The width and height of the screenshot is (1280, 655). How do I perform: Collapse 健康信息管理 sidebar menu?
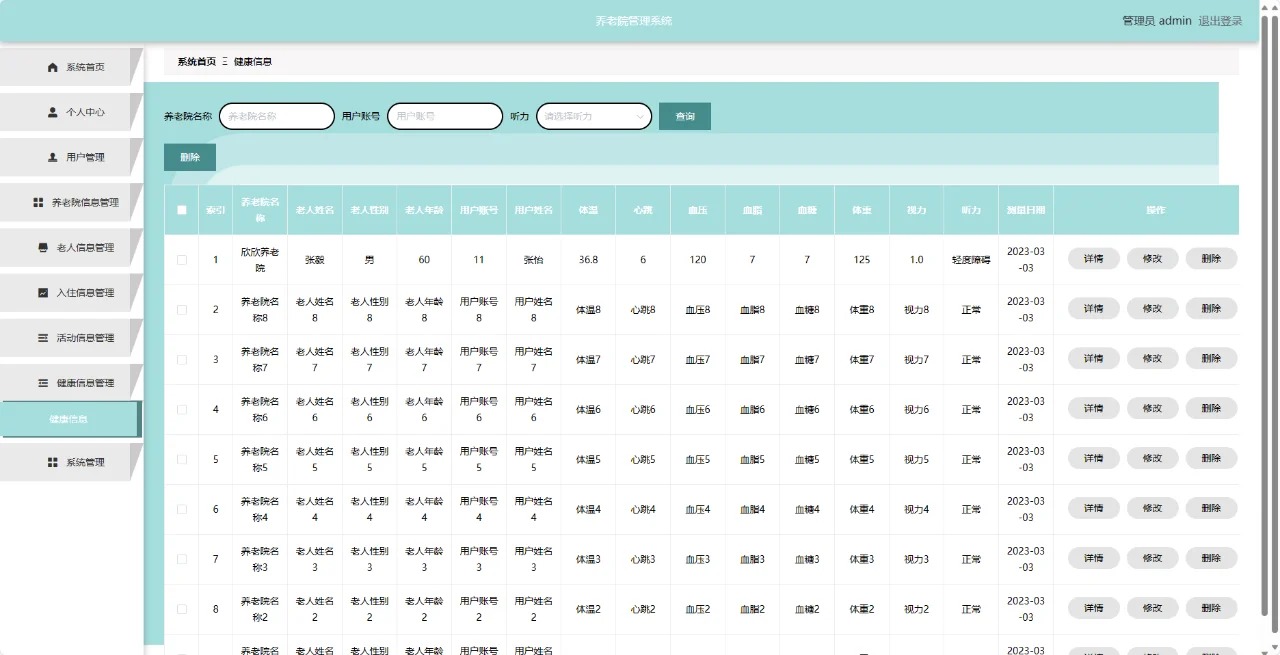[x=72, y=383]
